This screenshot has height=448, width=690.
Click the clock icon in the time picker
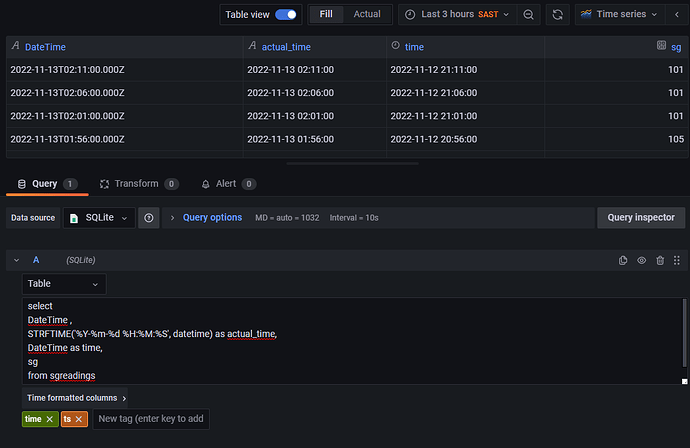[410, 15]
